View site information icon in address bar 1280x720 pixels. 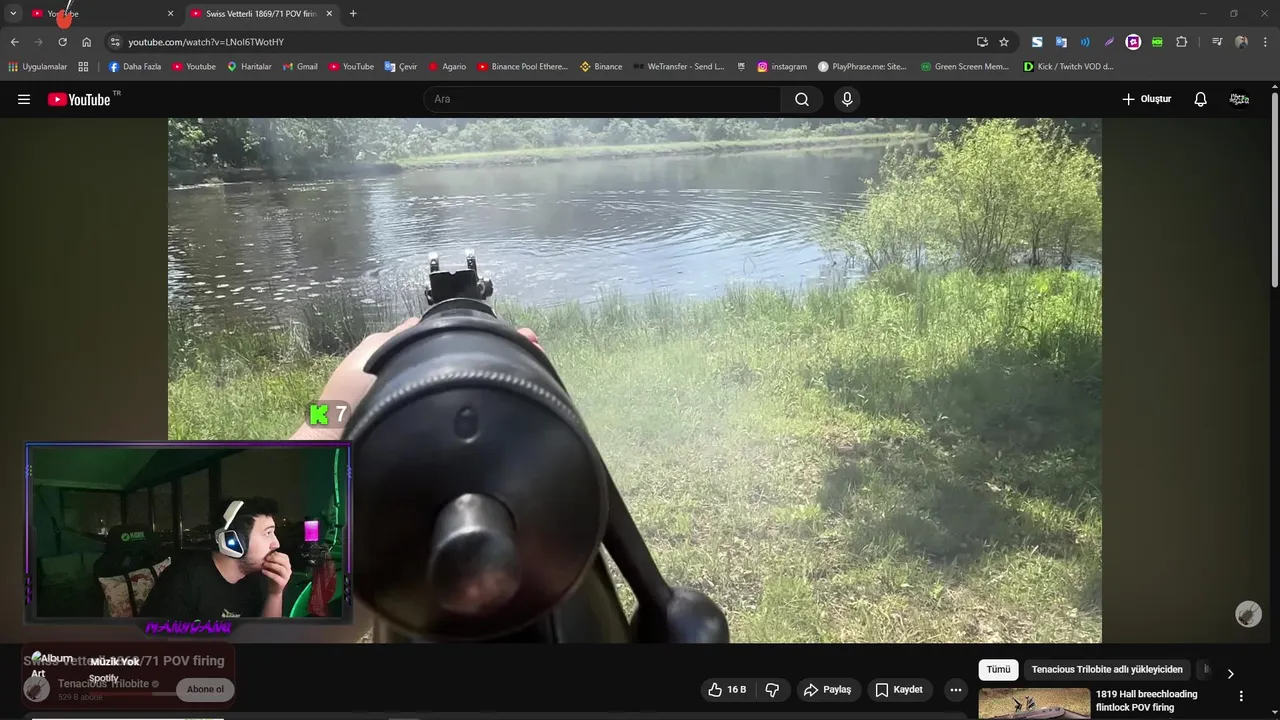pyautogui.click(x=115, y=42)
